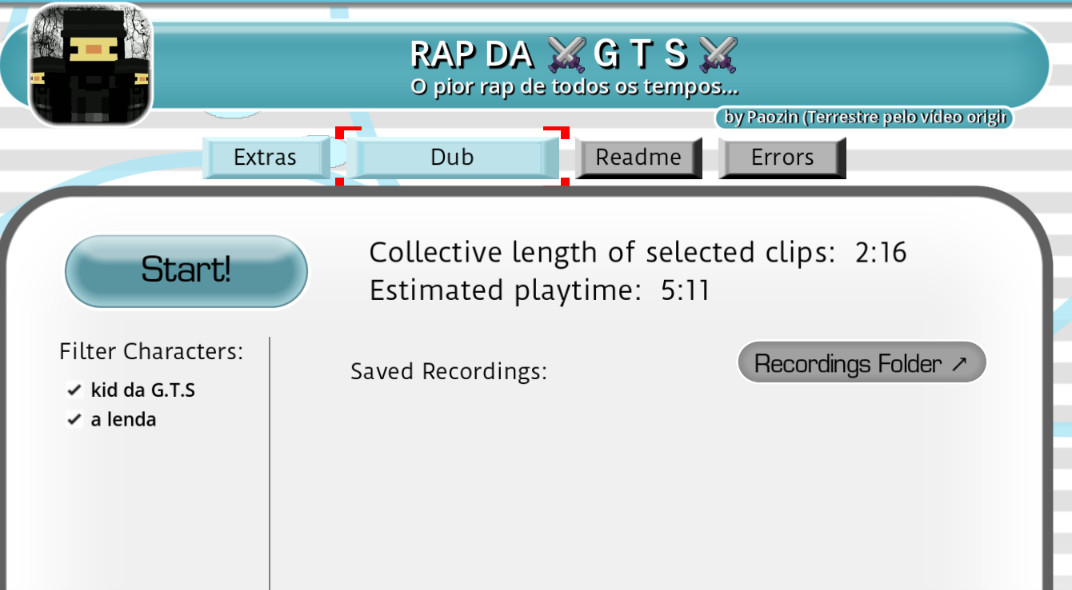
Task: Switch to the Dub tab
Action: point(452,157)
